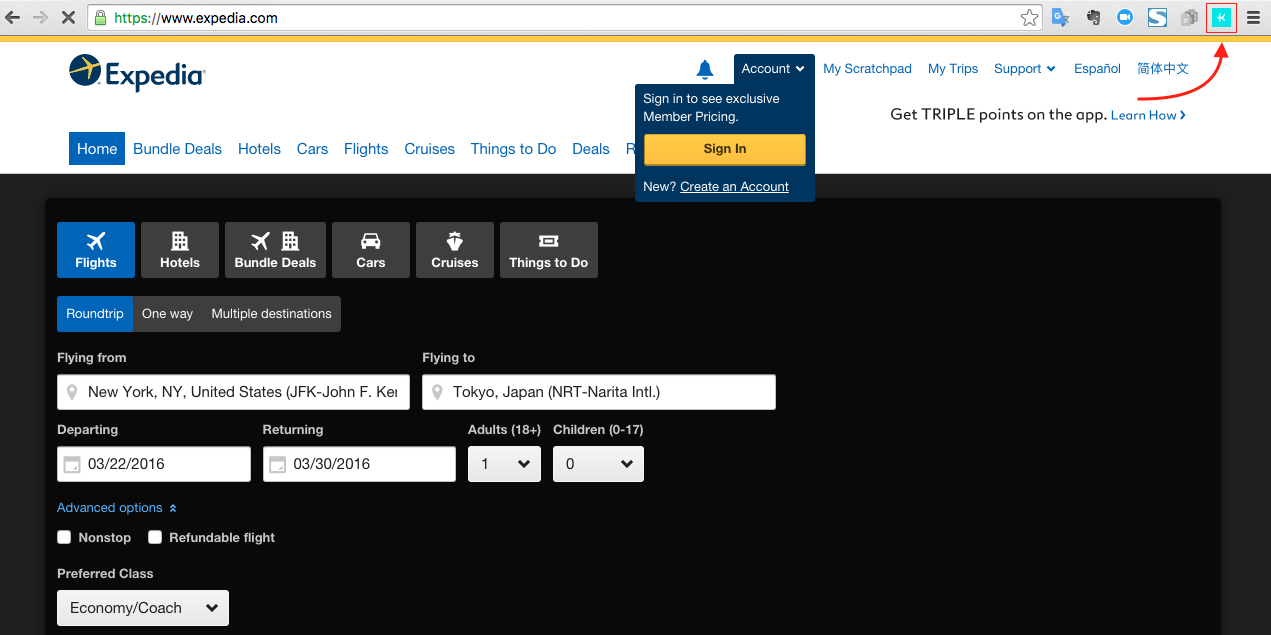Open the Adults (18+) dropdown

pyautogui.click(x=504, y=464)
